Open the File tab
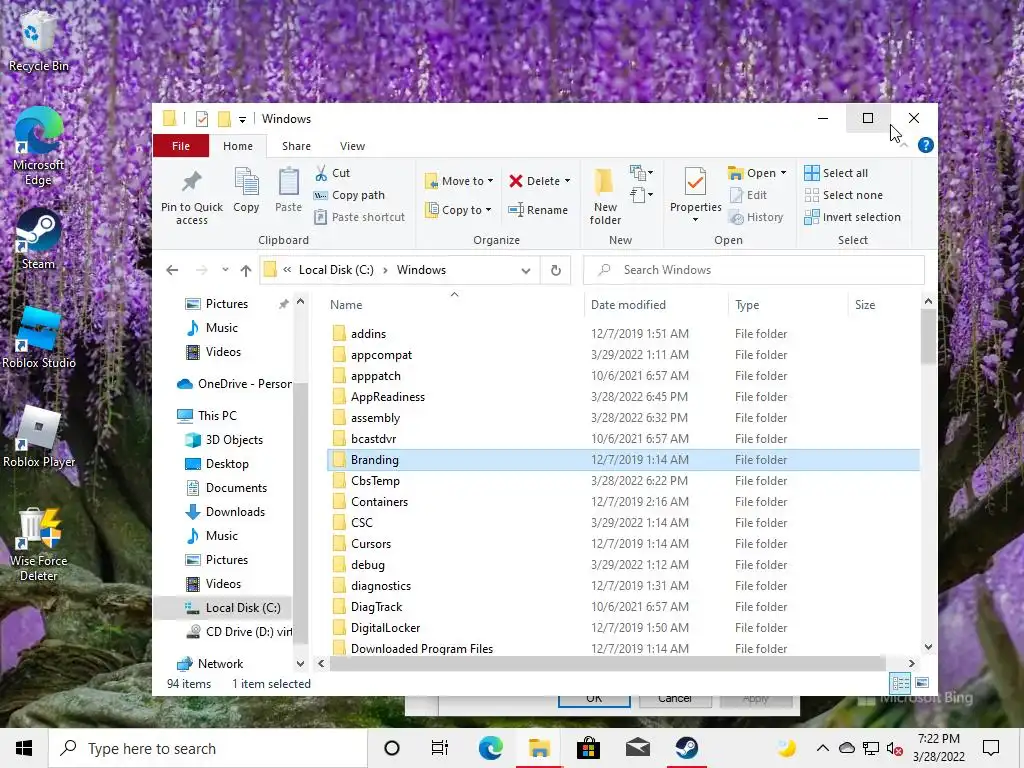This screenshot has width=1024, height=768. pyautogui.click(x=181, y=146)
